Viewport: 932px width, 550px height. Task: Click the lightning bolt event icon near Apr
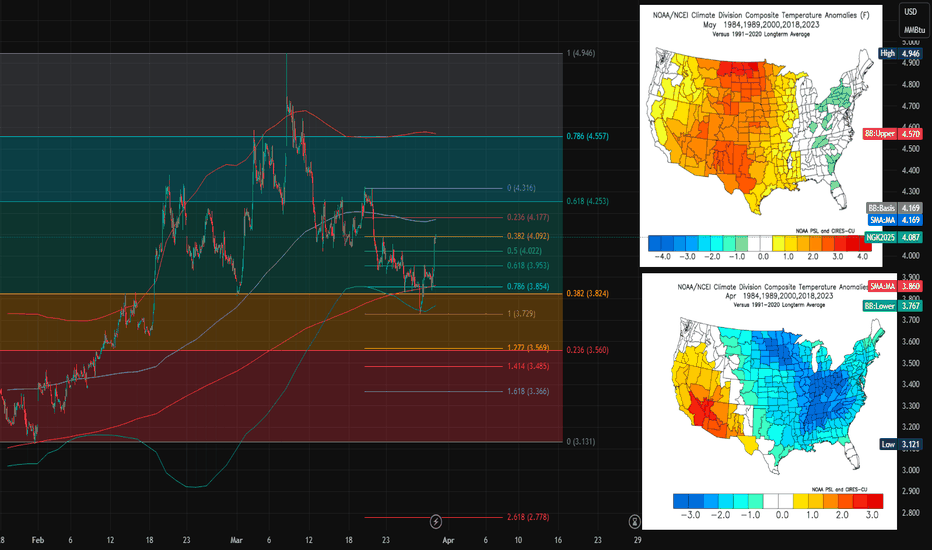coord(436,521)
